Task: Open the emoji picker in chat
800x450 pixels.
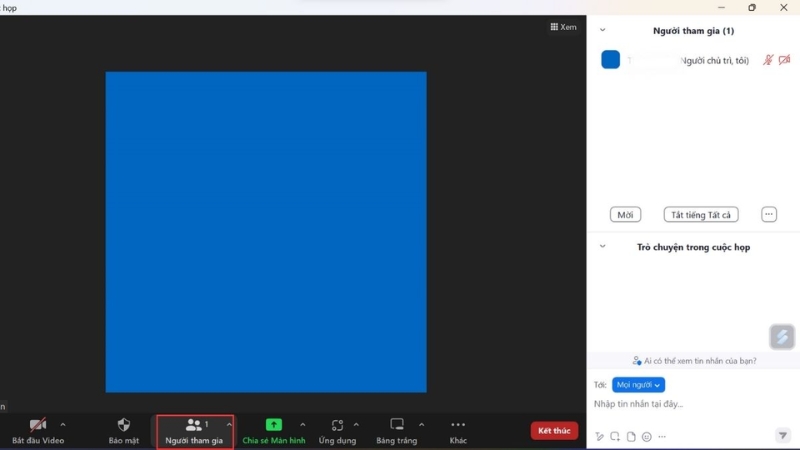Action: 647,437
